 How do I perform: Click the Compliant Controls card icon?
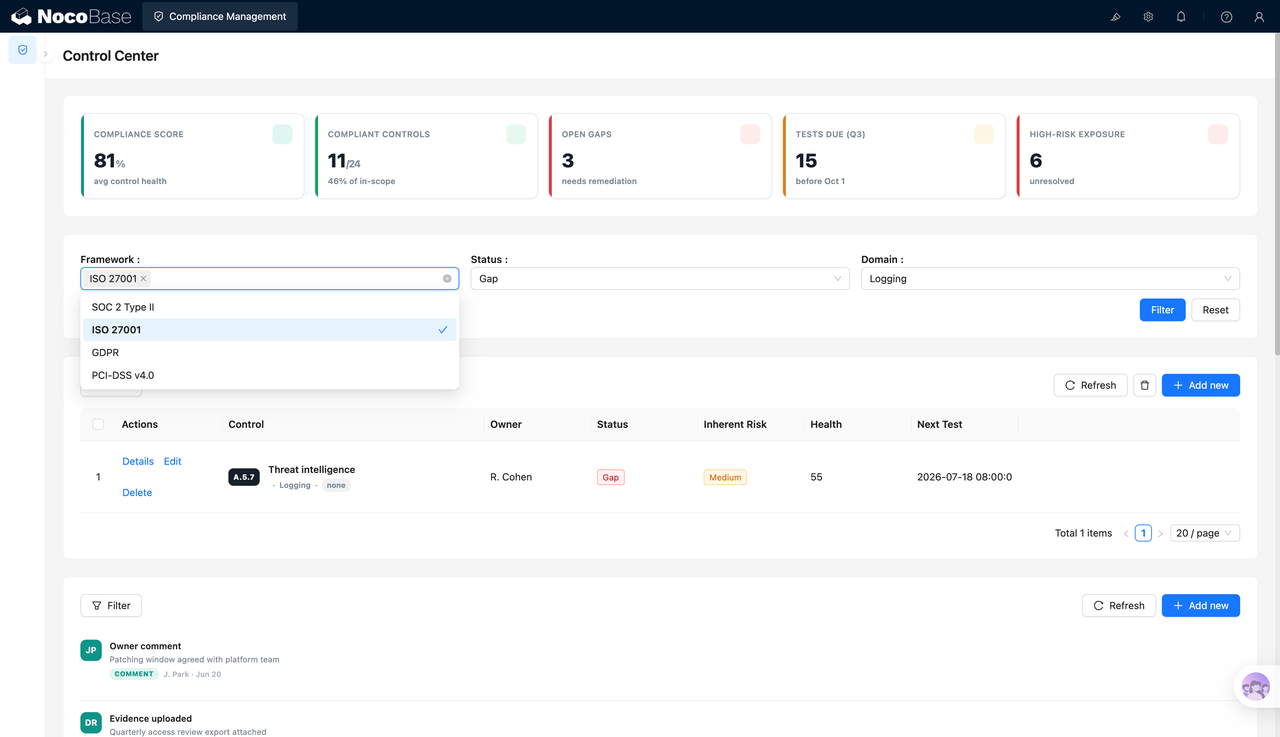[x=516, y=134]
